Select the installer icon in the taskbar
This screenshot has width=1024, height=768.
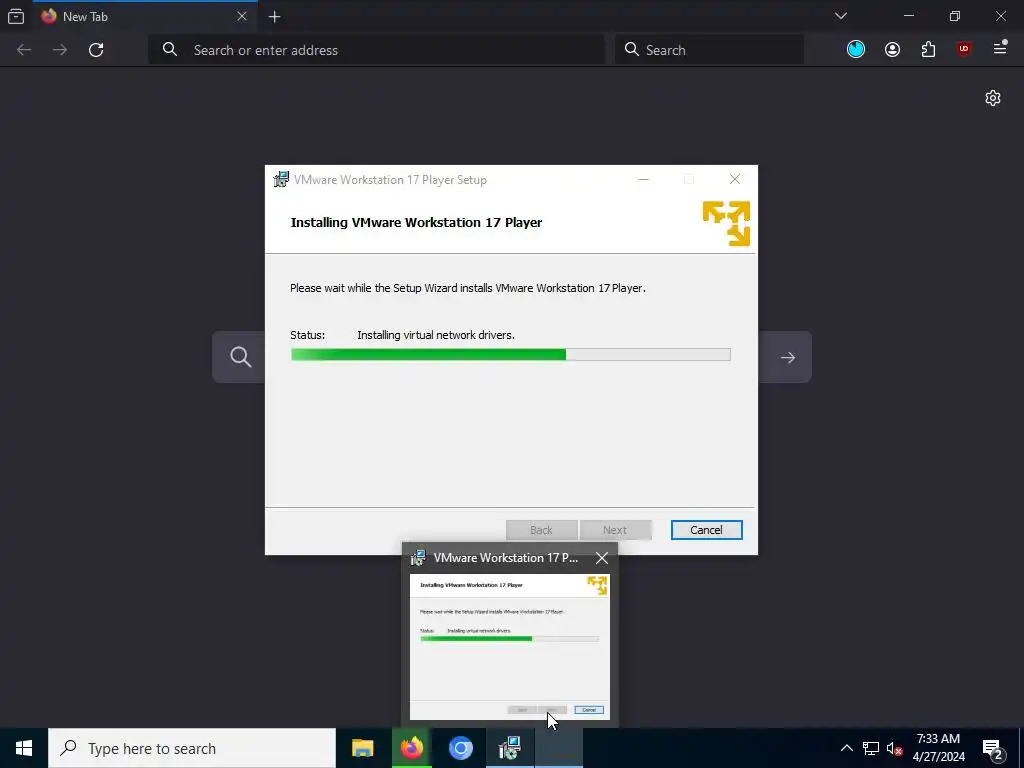[x=509, y=748]
